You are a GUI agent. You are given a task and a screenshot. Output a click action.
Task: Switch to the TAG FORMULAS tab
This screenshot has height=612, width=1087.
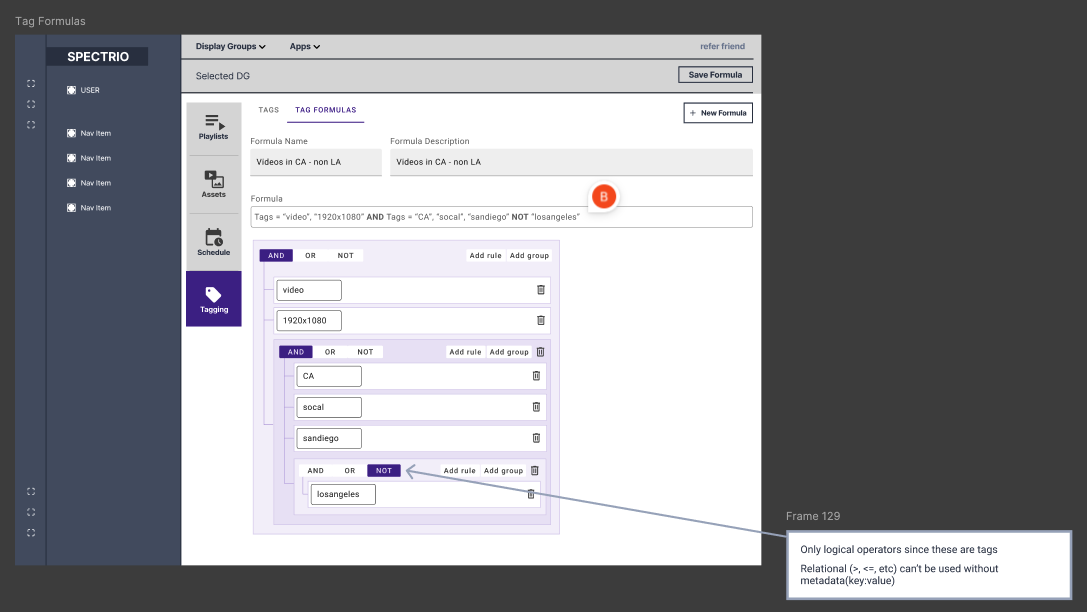tap(325, 110)
